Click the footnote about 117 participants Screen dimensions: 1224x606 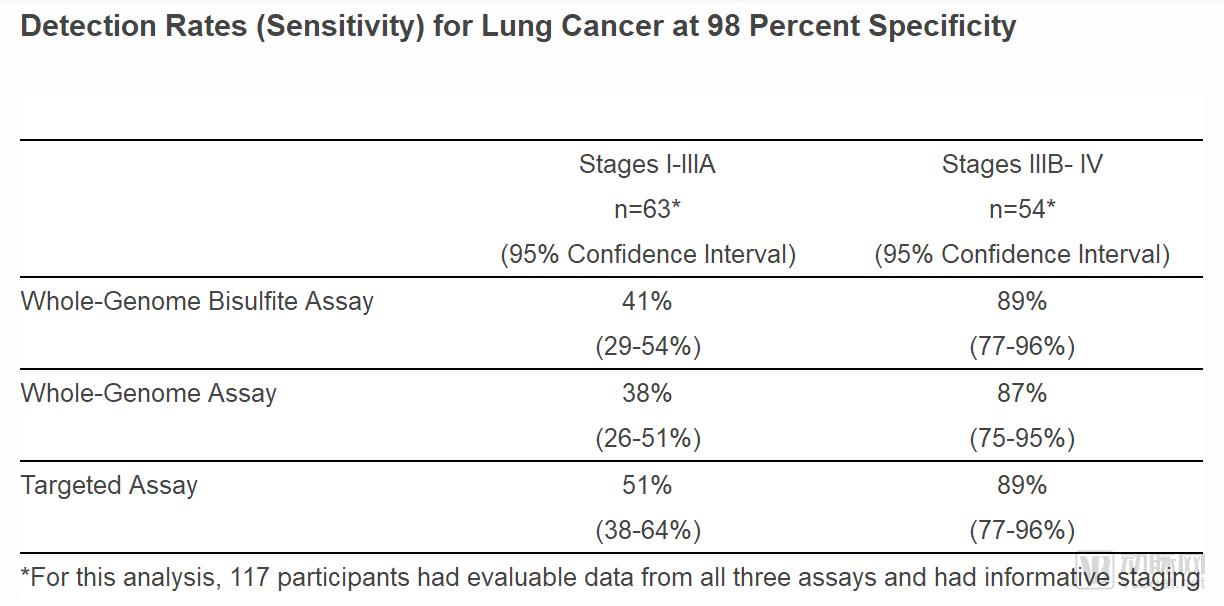click(x=560, y=576)
